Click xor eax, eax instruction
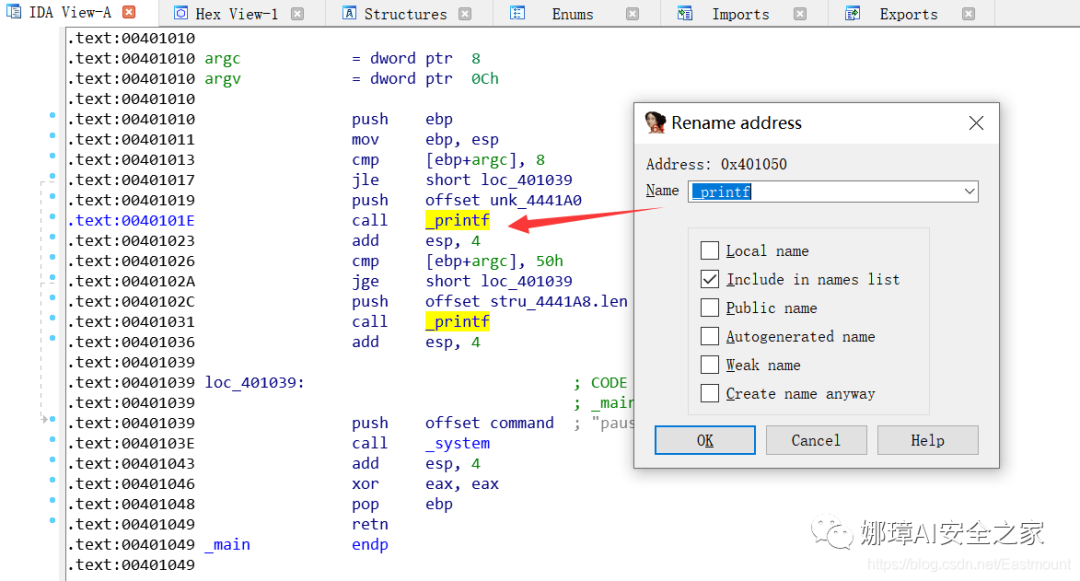The image size is (1080, 581). (x=425, y=484)
